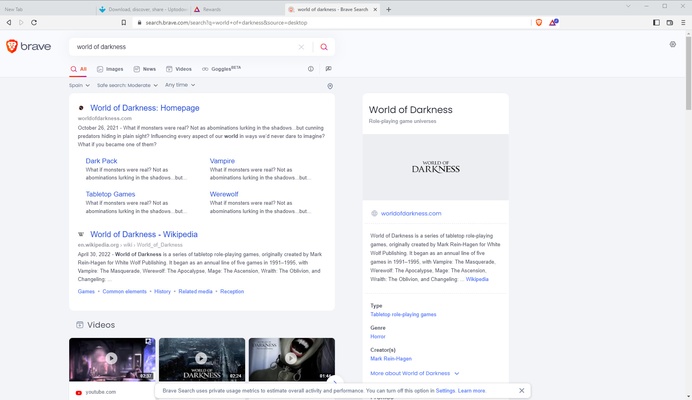Viewport: 692px width, 400px height.
Task: Click the Mark Rein-Hagen creator link
Action: pyautogui.click(x=391, y=358)
